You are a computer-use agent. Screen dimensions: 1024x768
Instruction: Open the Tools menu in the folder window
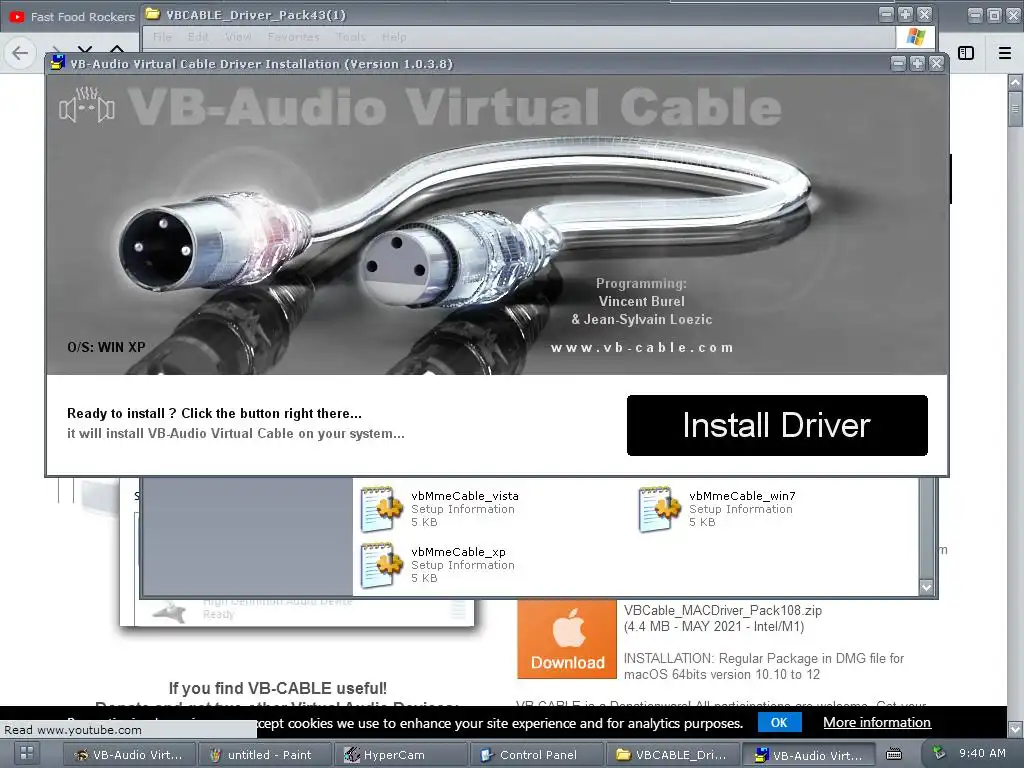(x=351, y=37)
